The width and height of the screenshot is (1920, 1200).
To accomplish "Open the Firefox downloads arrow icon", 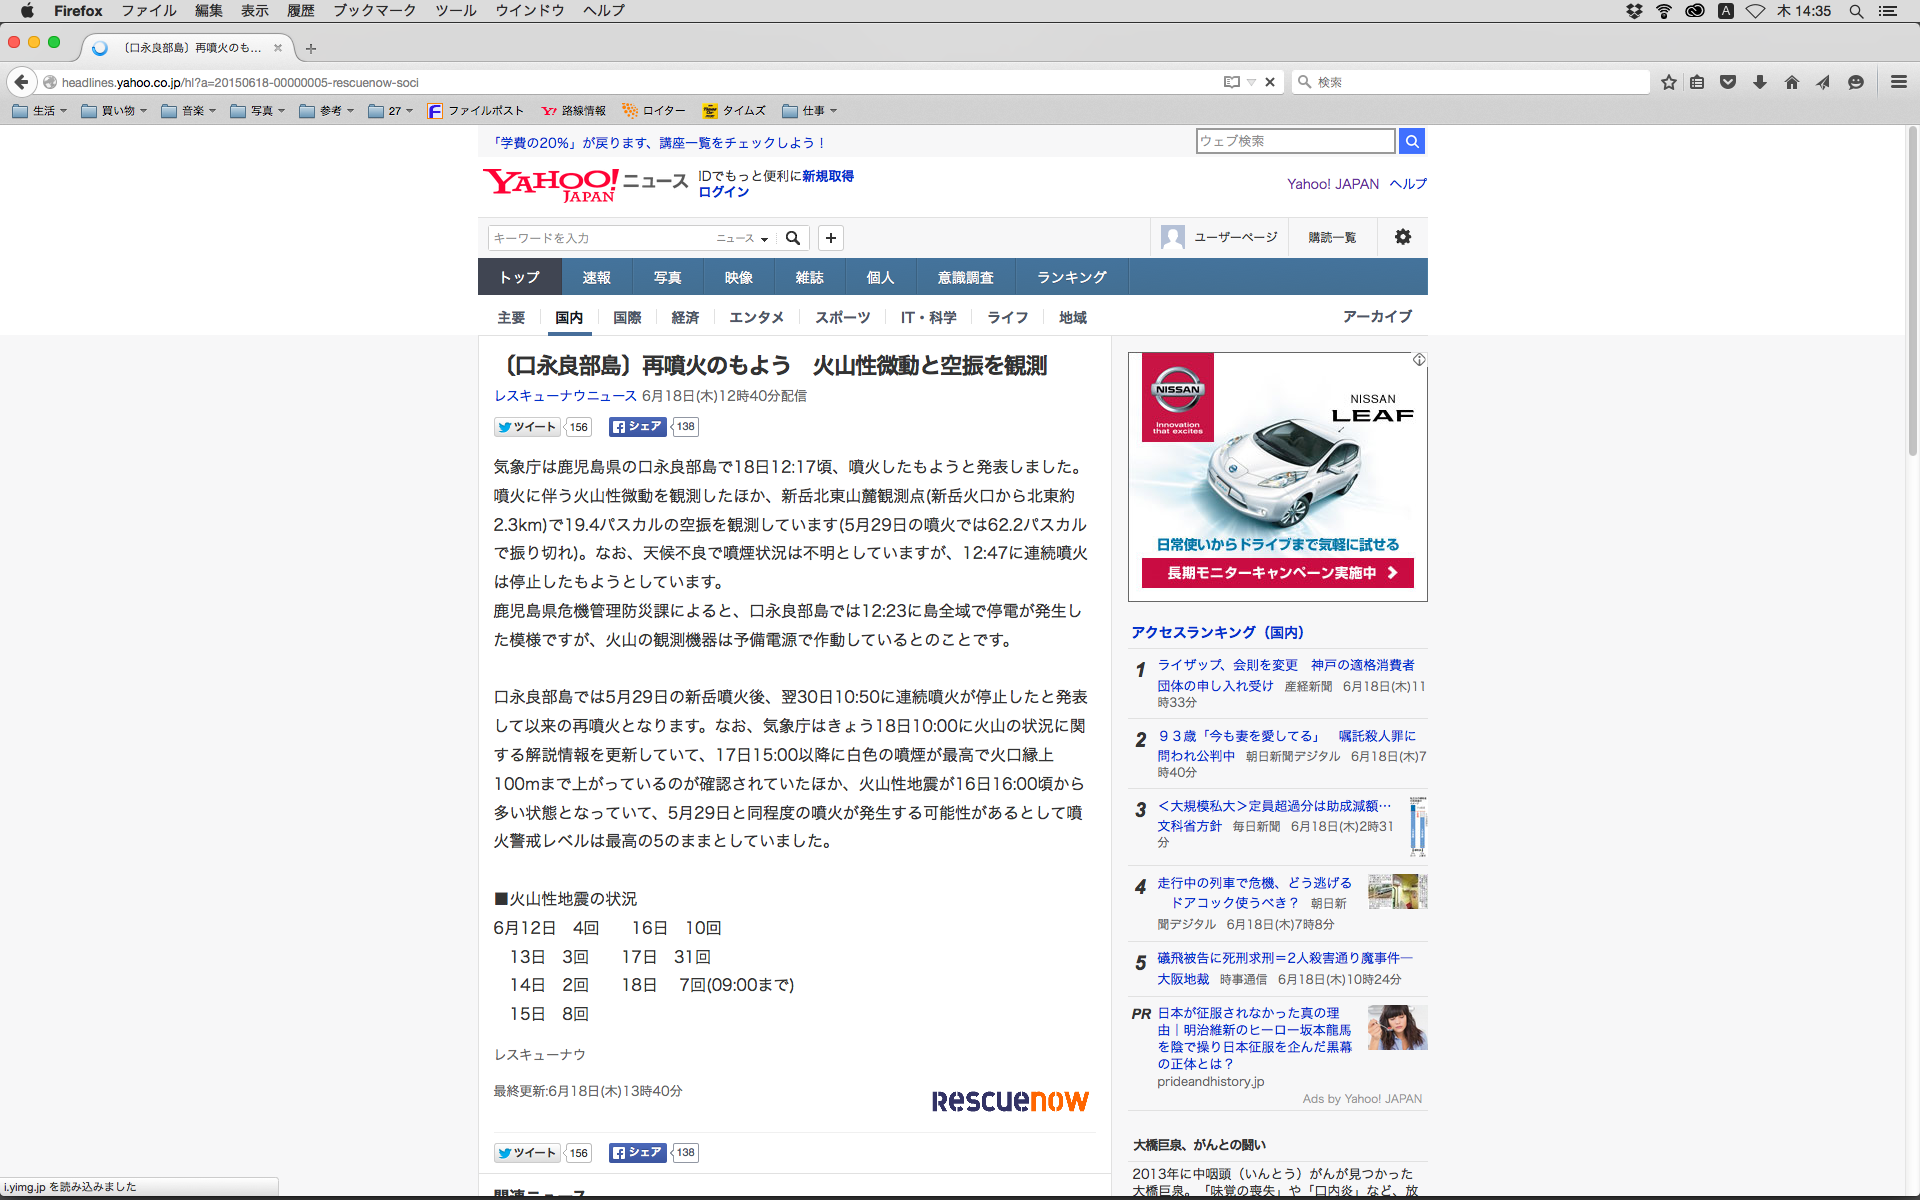I will (1760, 82).
